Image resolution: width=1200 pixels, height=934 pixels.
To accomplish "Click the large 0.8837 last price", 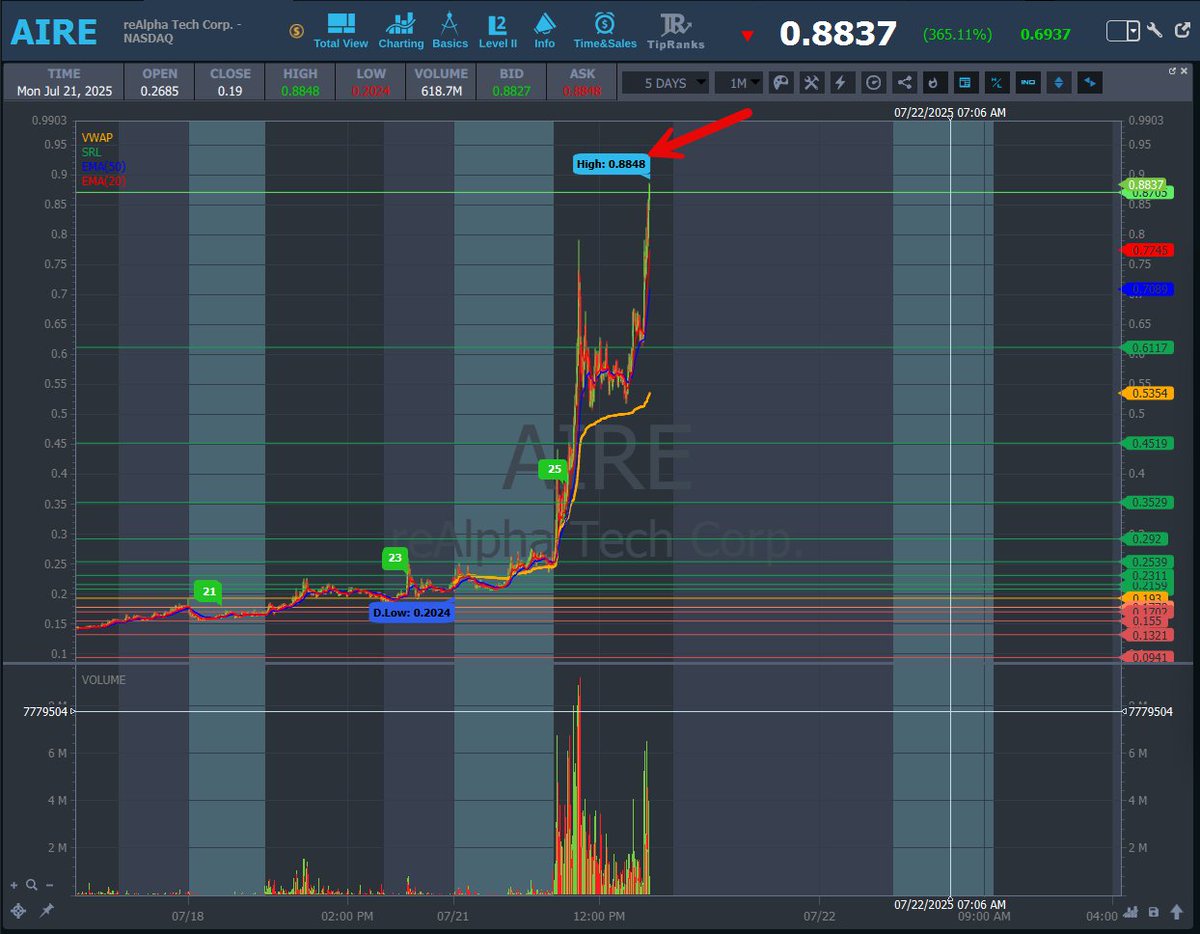I will (838, 34).
